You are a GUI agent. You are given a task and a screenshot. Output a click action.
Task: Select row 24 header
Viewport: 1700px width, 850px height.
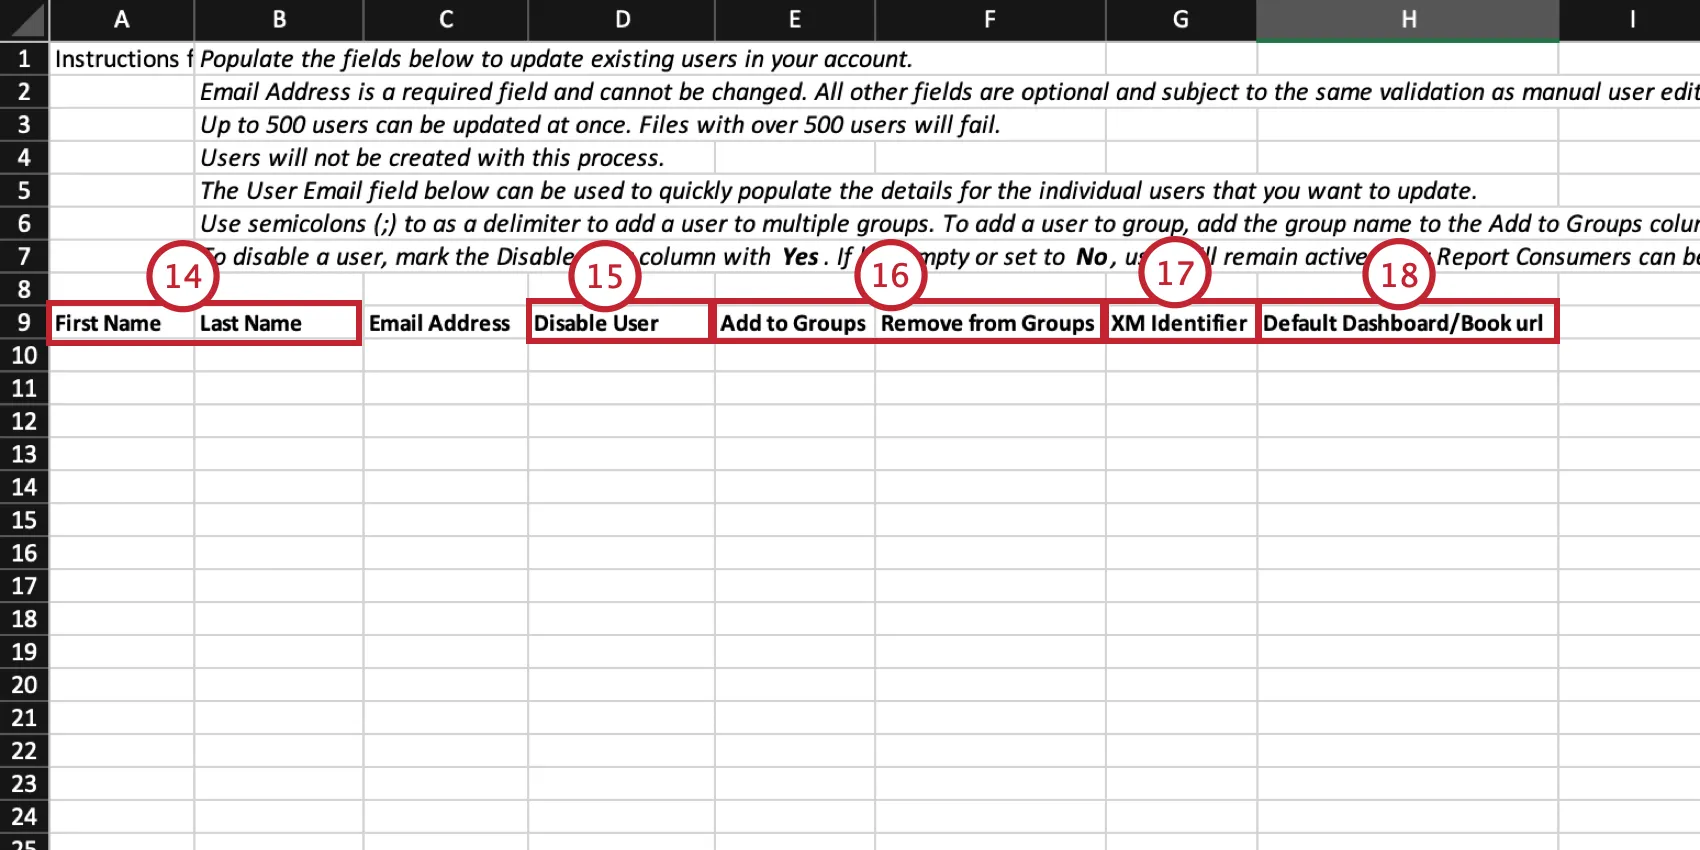tap(24, 818)
